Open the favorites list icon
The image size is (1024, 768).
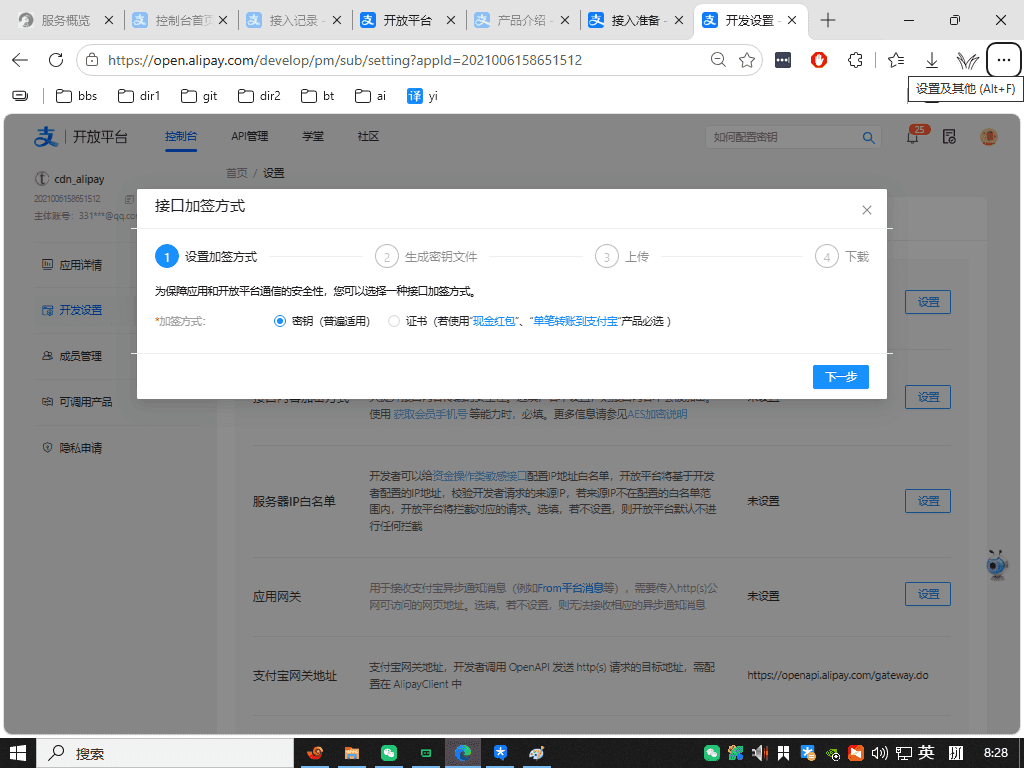896,60
